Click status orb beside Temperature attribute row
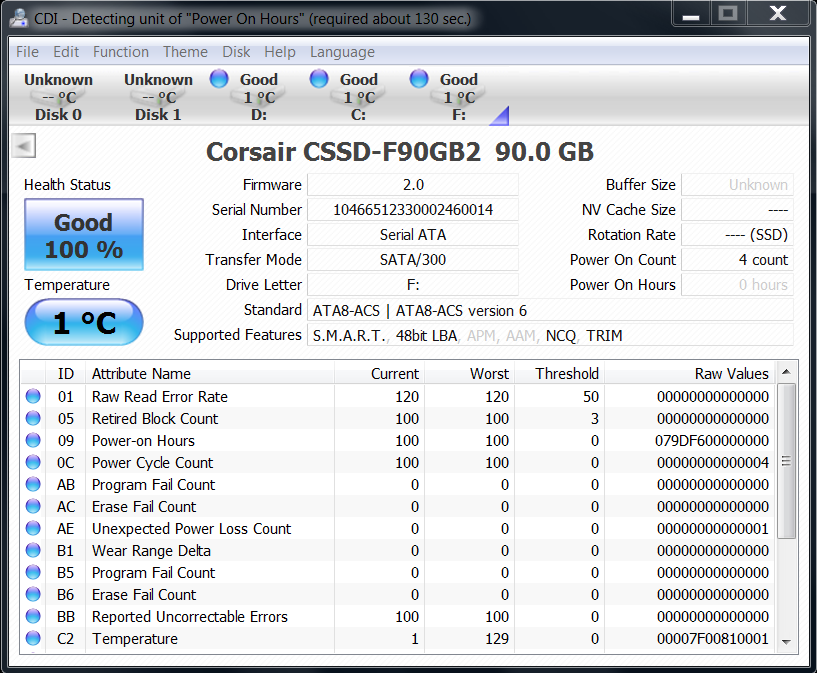This screenshot has height=673, width=817. point(34,639)
